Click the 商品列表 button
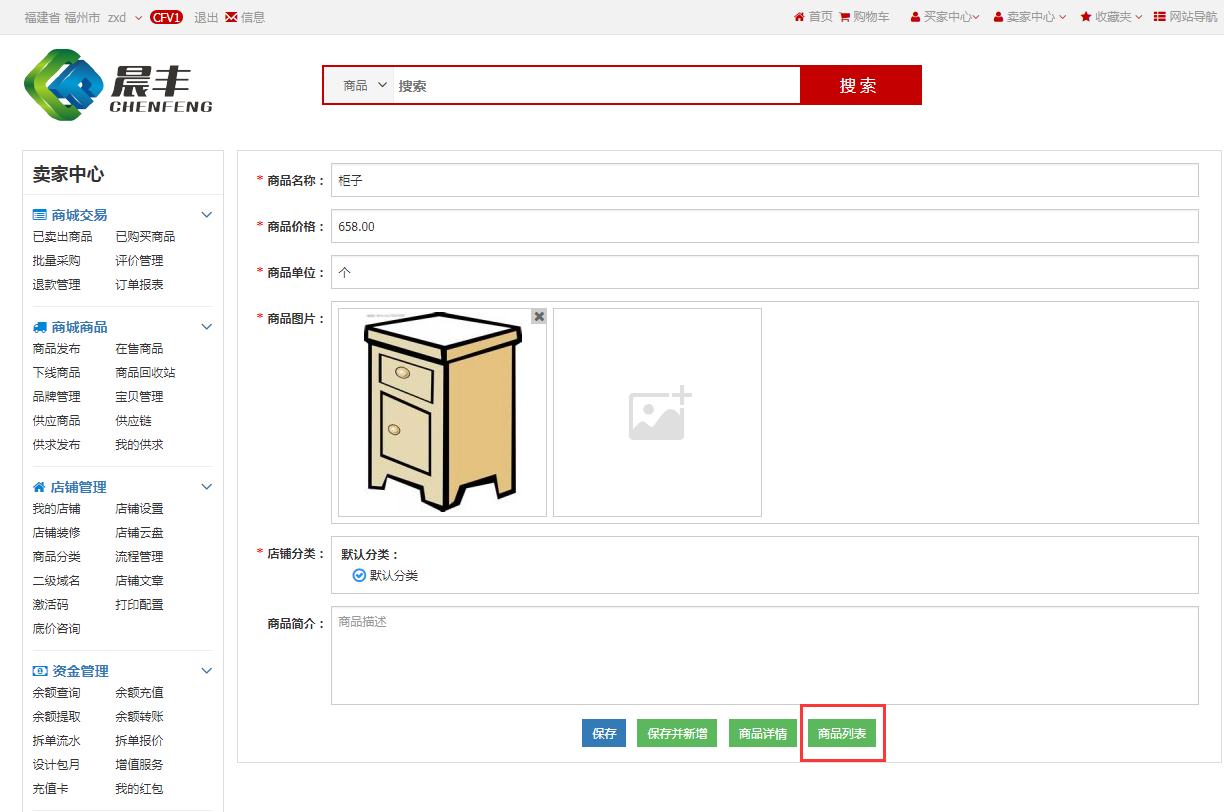The height and width of the screenshot is (812, 1224). tap(842, 733)
